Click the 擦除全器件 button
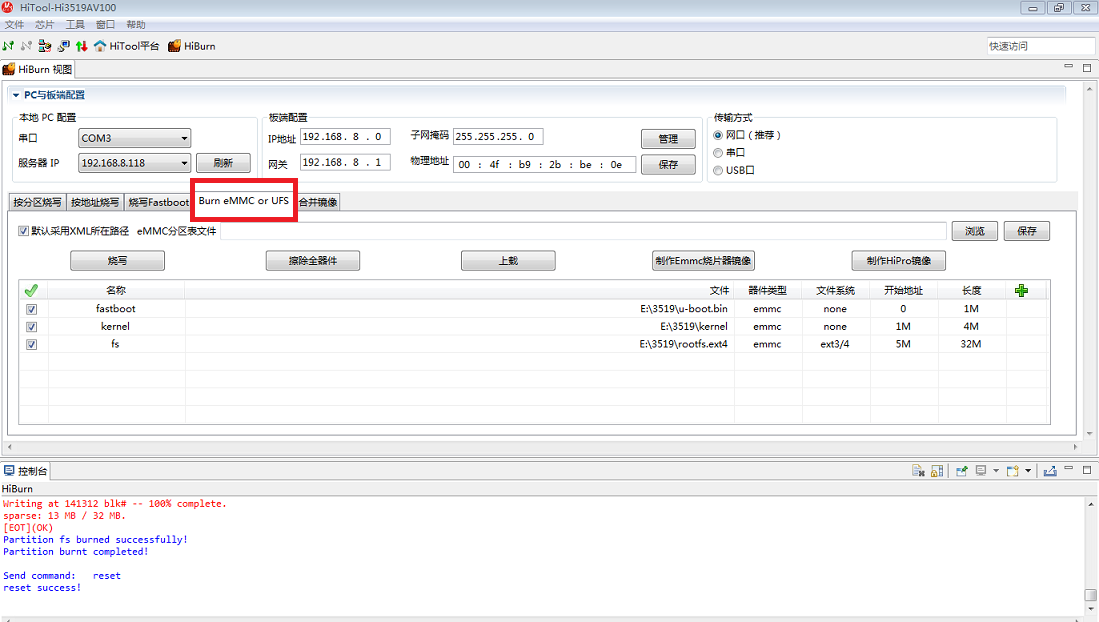This screenshot has width=1099, height=622. click(312, 261)
